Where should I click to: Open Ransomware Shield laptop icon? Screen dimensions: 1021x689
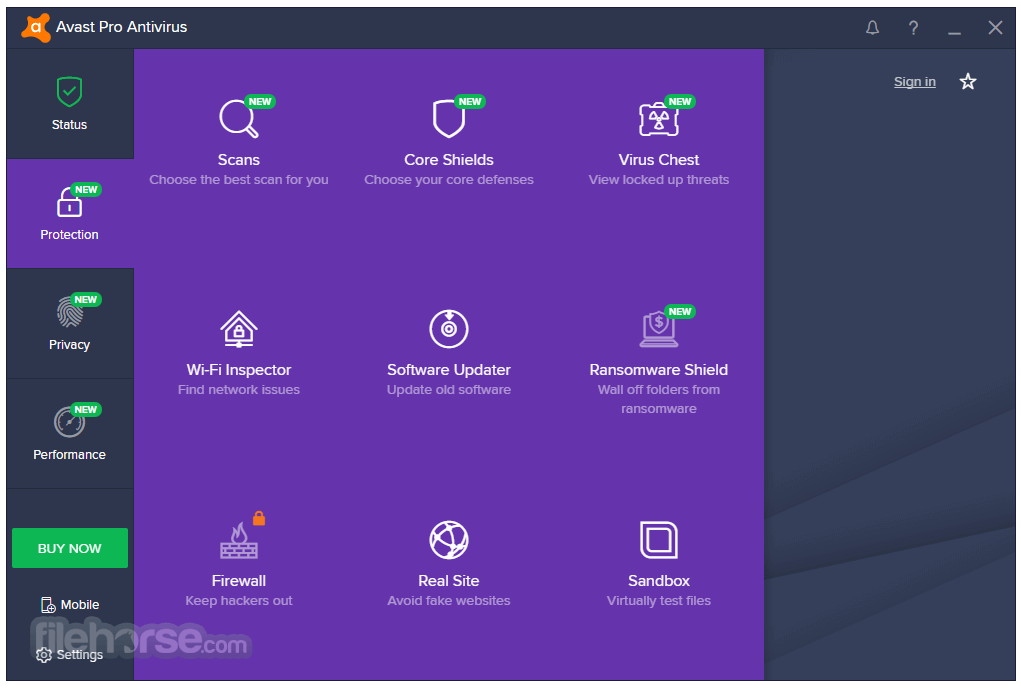(x=658, y=329)
